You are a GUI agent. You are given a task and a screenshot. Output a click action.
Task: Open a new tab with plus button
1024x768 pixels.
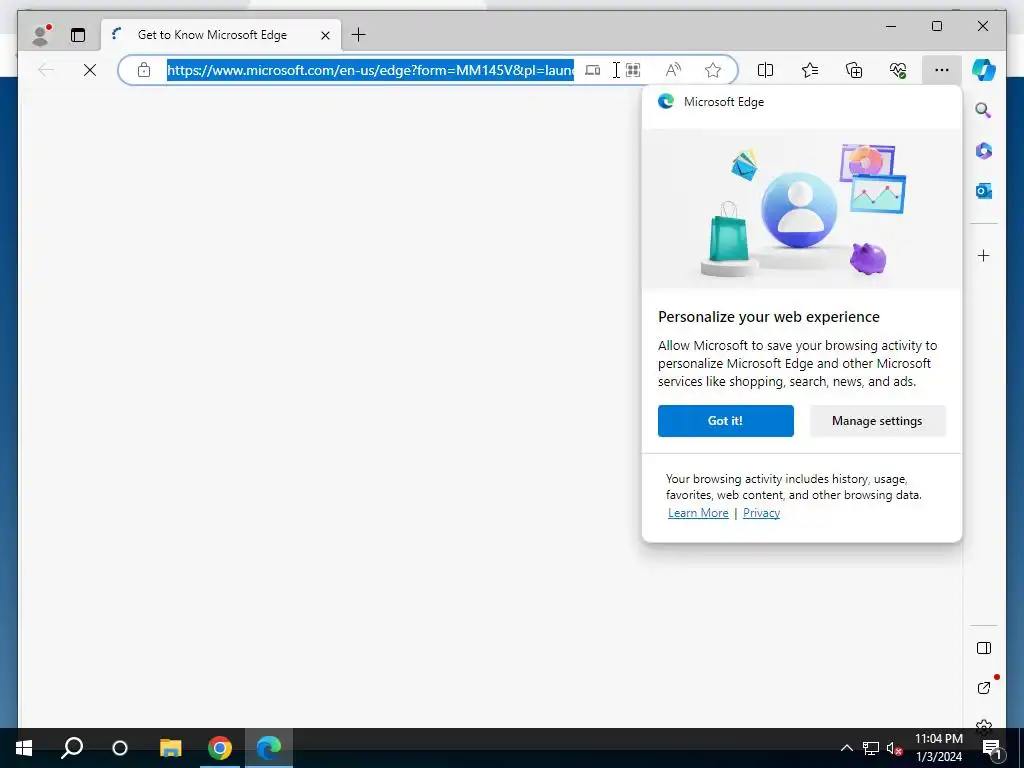(x=359, y=35)
